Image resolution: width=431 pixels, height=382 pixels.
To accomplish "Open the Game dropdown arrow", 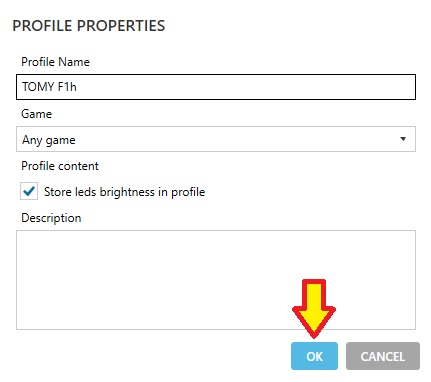I will click(403, 139).
